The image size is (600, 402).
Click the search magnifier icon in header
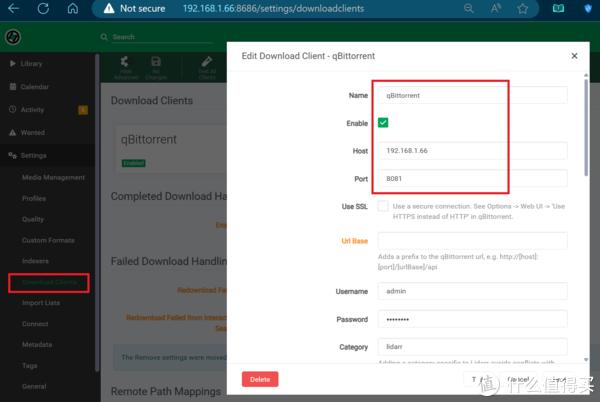pos(104,37)
